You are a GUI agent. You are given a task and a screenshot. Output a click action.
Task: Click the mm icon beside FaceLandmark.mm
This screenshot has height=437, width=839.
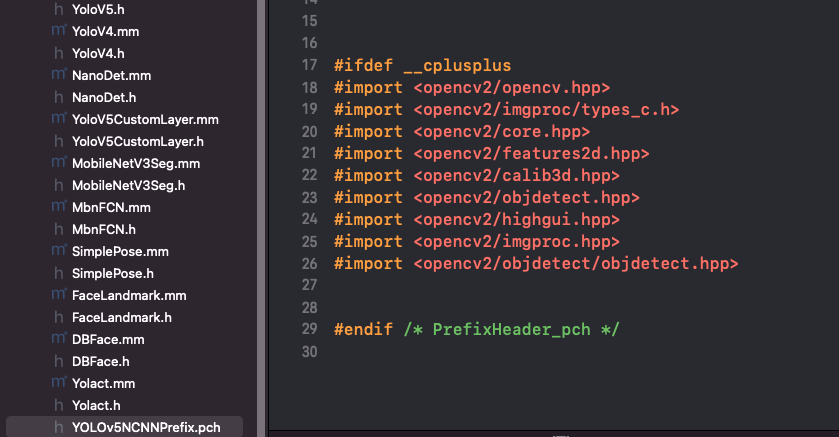59,294
